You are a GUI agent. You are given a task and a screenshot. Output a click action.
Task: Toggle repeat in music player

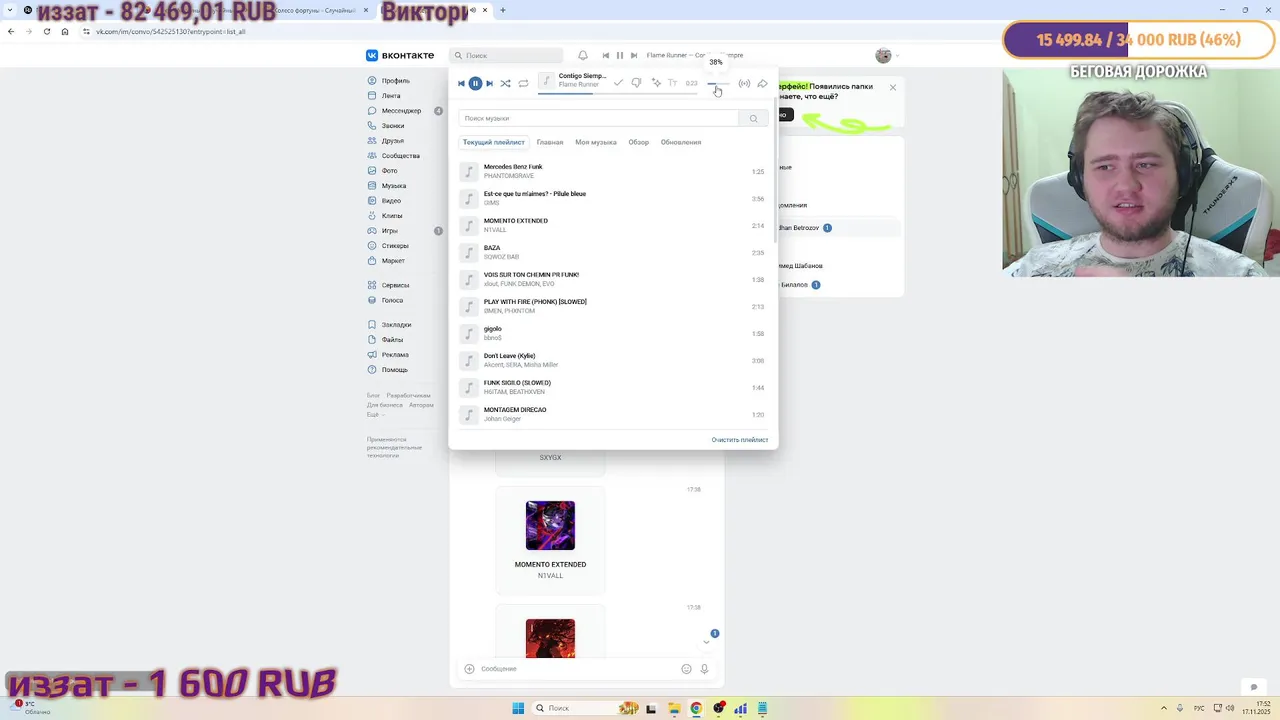[523, 83]
